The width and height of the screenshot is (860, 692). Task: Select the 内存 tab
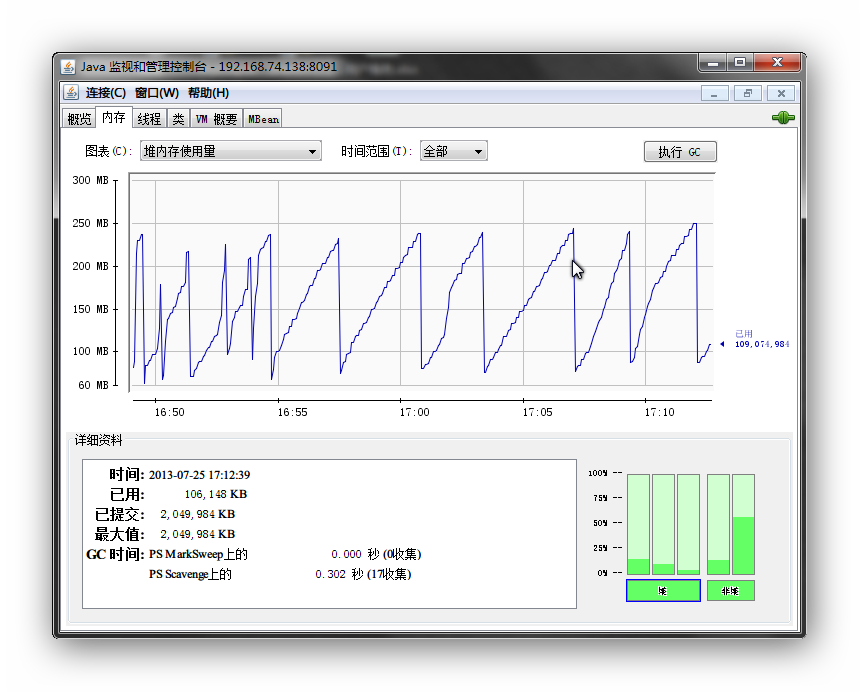(114, 117)
